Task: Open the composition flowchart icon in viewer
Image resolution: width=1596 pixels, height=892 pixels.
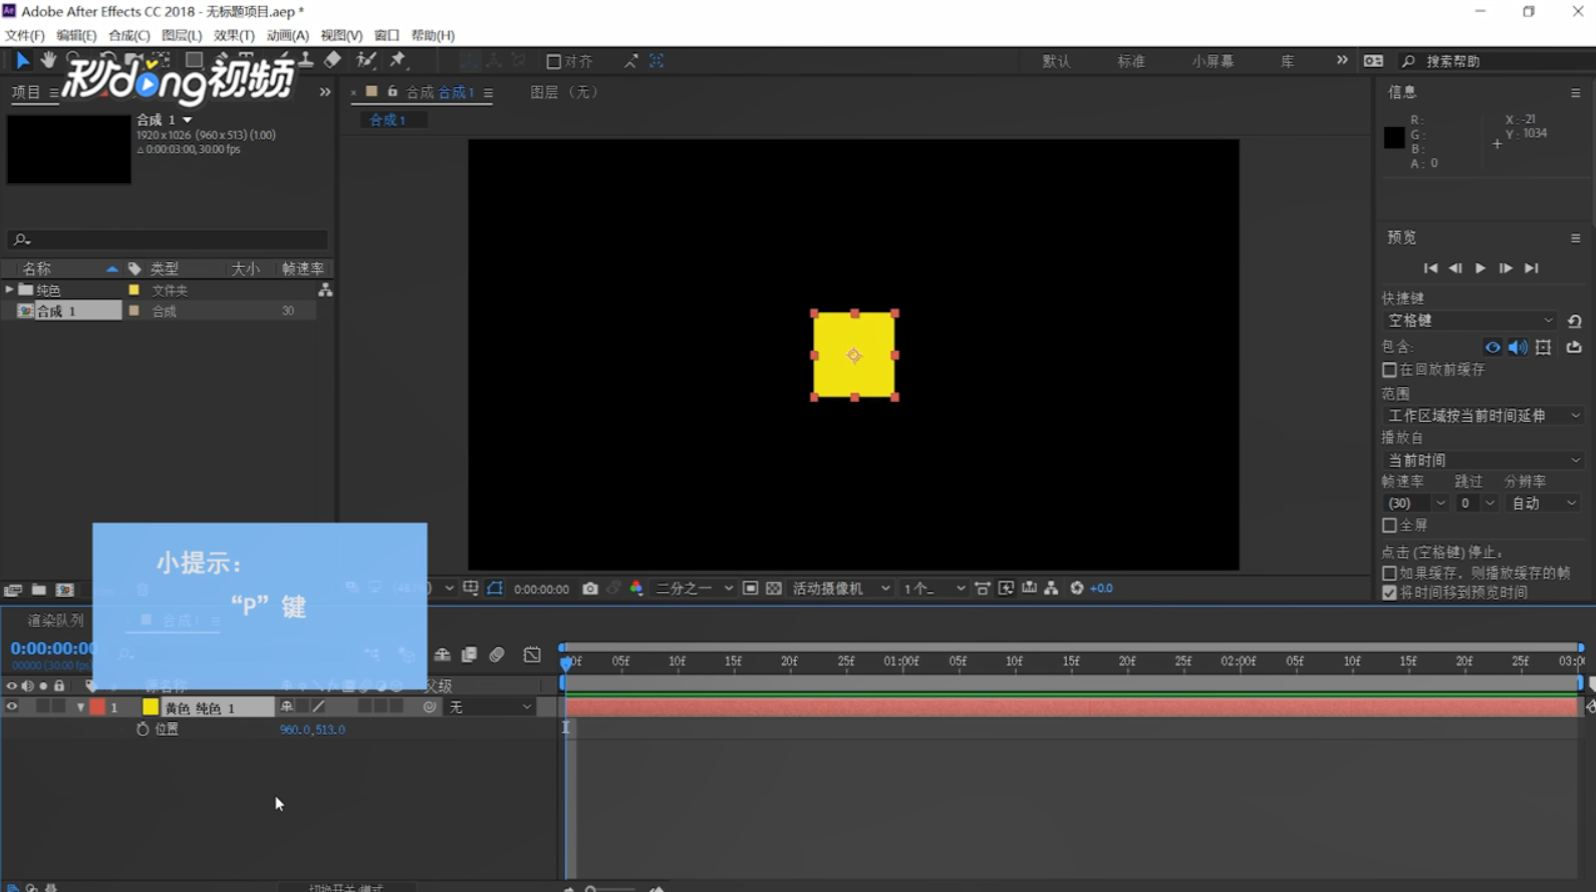Action: 1051,588
